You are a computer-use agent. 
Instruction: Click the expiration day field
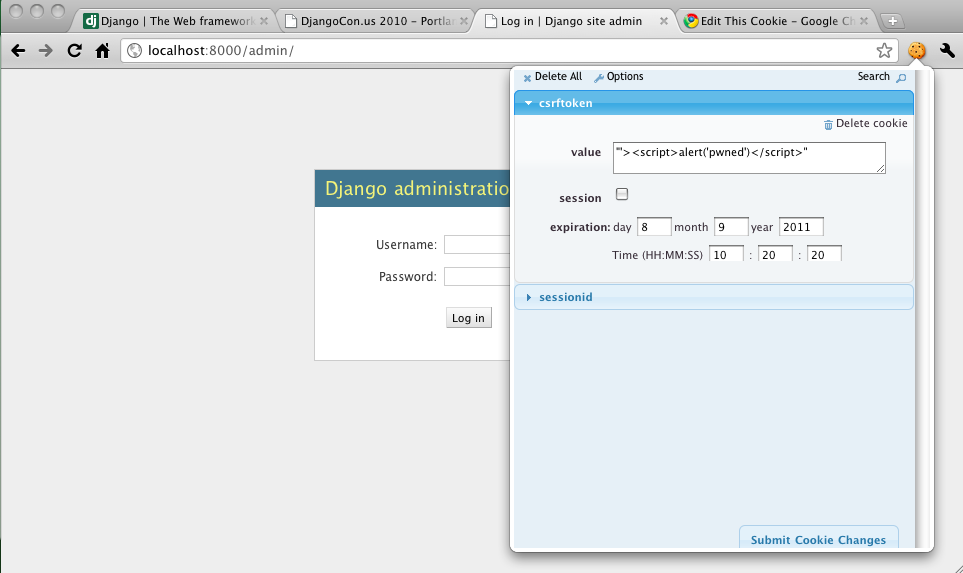point(654,227)
